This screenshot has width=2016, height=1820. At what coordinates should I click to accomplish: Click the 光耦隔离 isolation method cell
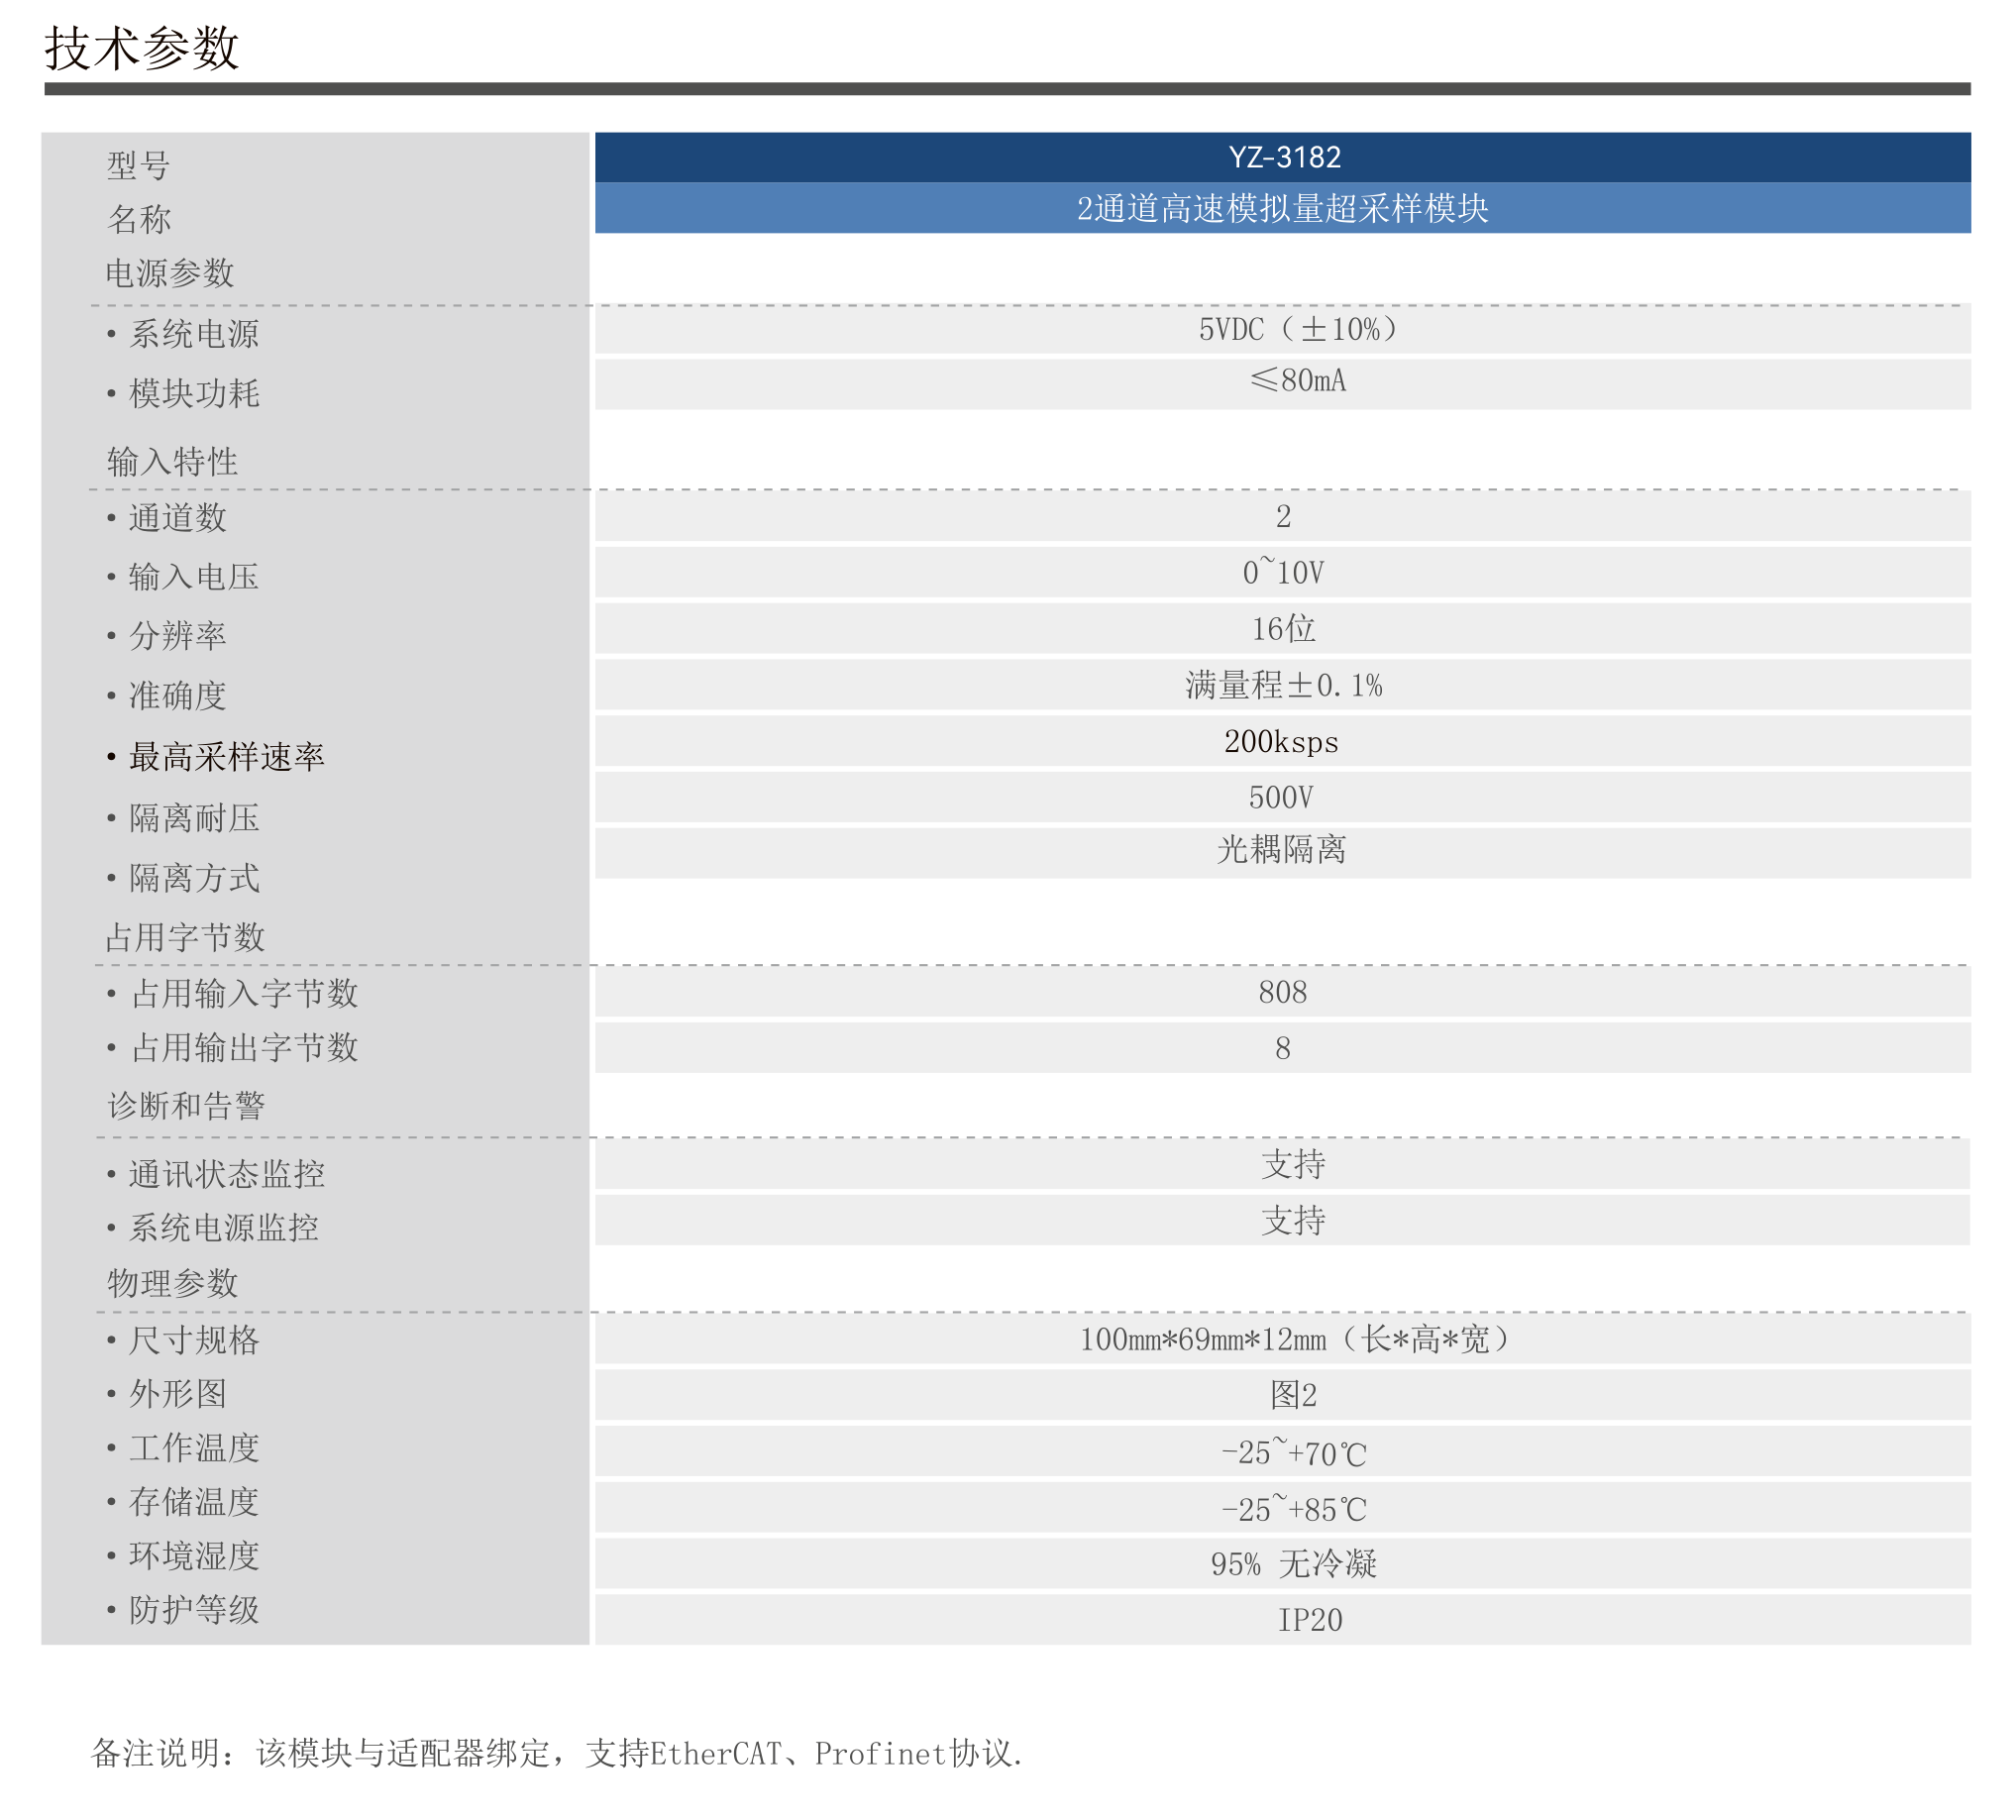[1281, 850]
